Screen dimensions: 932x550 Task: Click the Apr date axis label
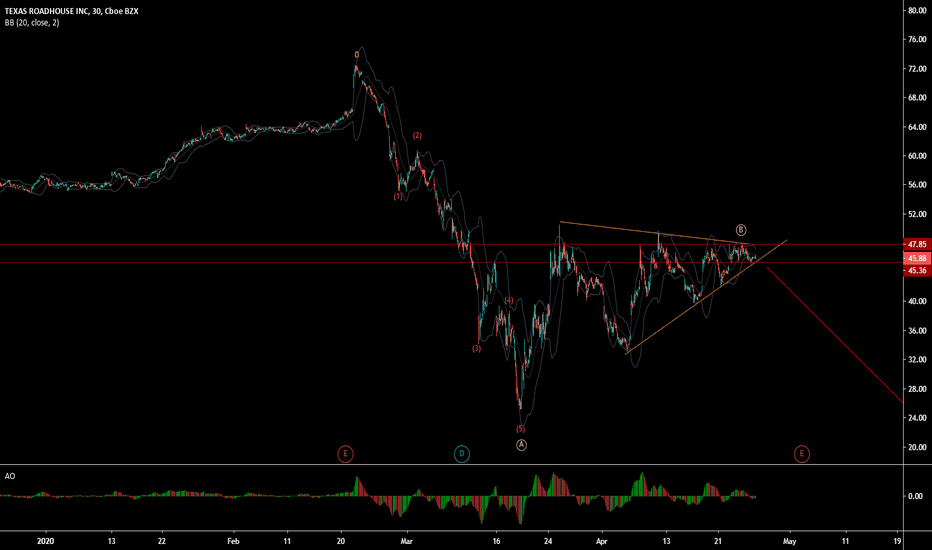coord(602,541)
